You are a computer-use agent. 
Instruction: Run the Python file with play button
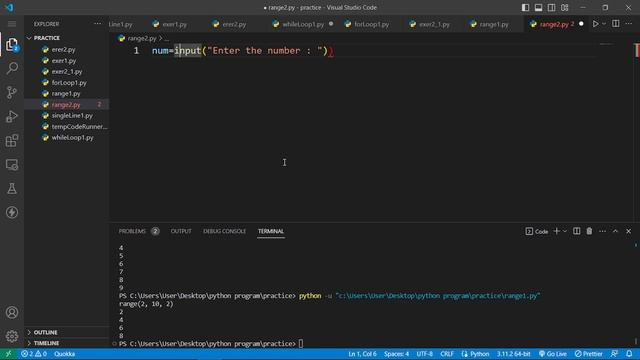tap(596, 24)
